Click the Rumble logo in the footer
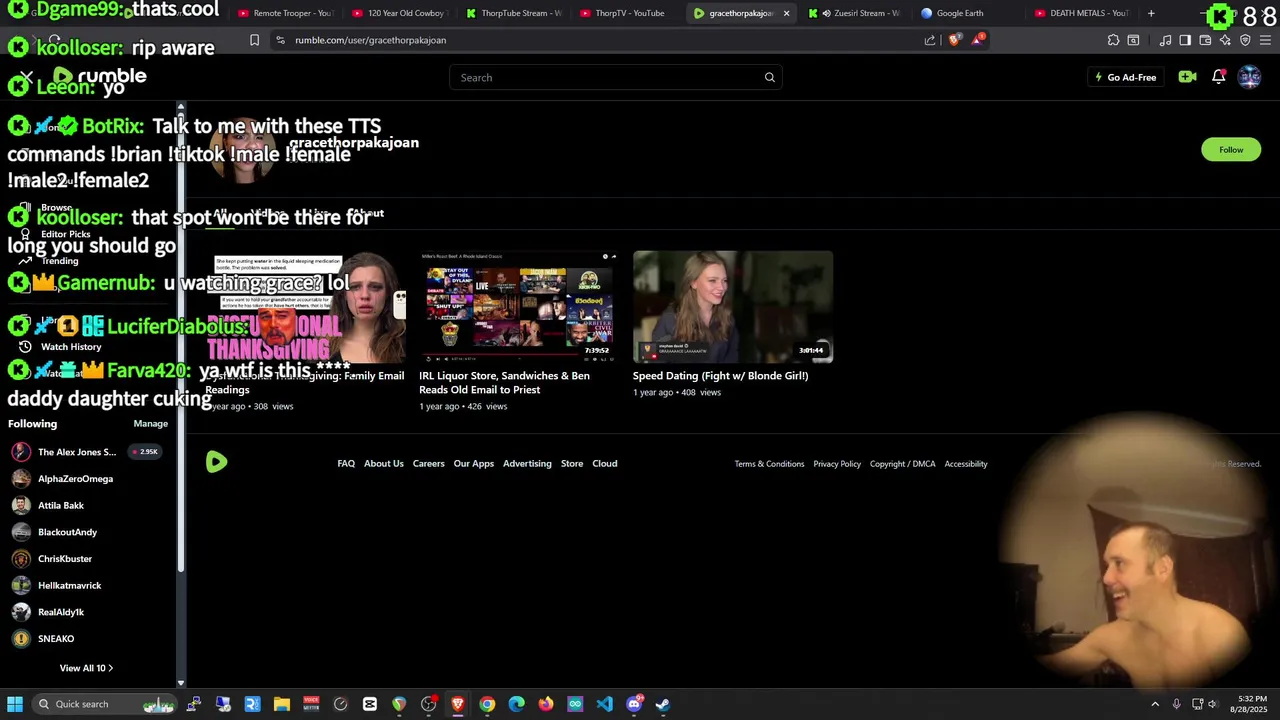Screen dimensions: 1280x720 [x=217, y=462]
